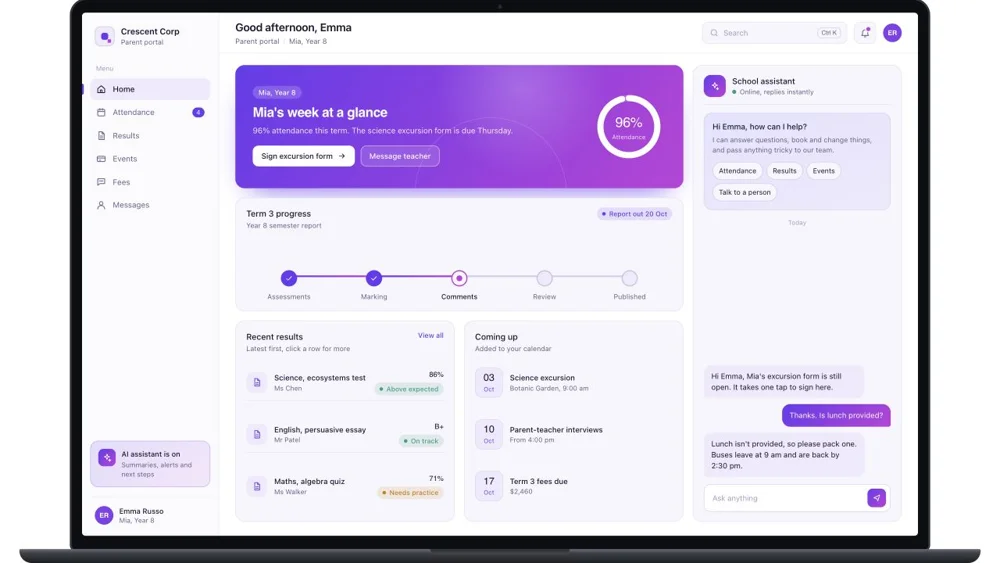Viewport: 1000px width, 563px height.
Task: Select the Published progress step
Action: [629, 278]
